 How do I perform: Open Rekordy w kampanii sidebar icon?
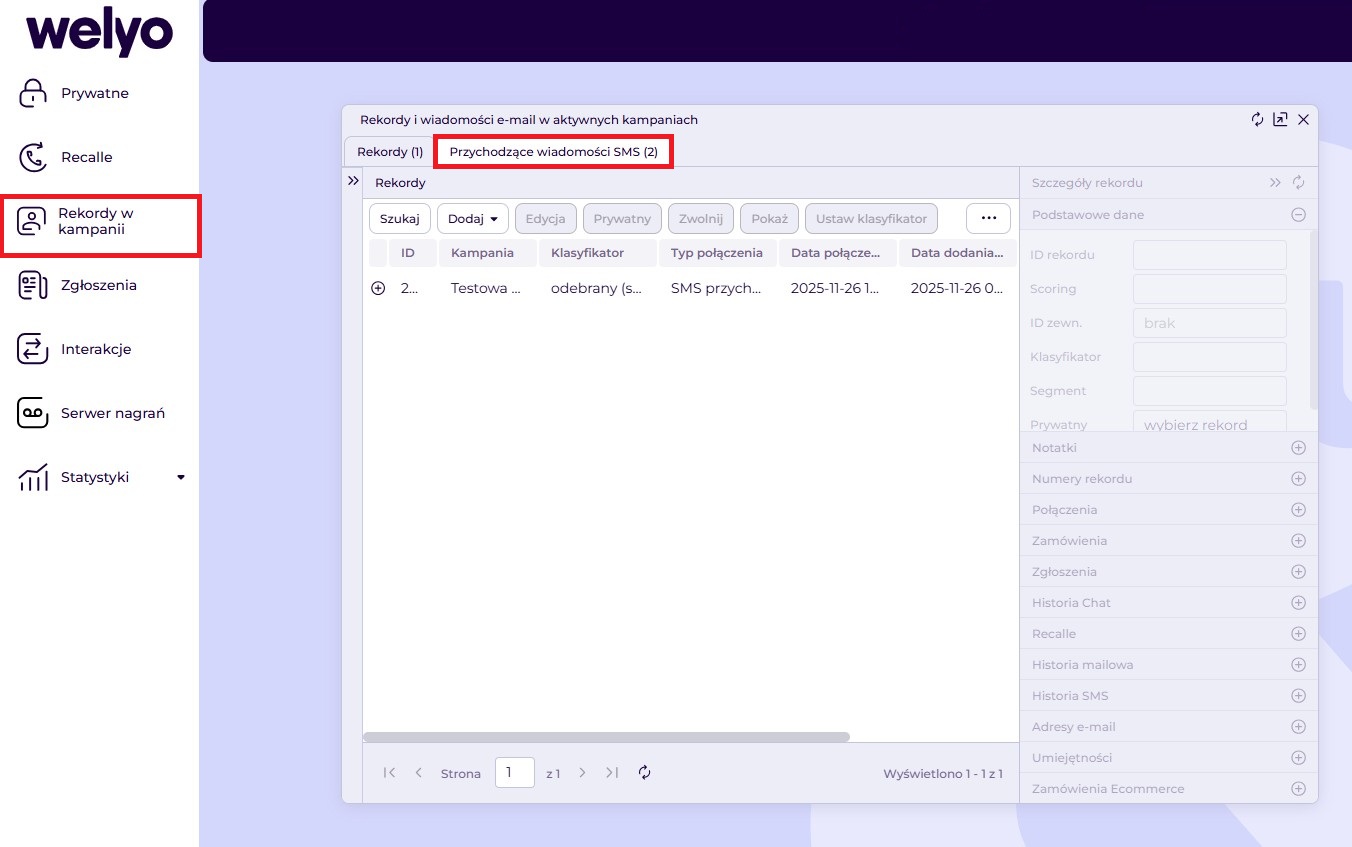click(33, 221)
